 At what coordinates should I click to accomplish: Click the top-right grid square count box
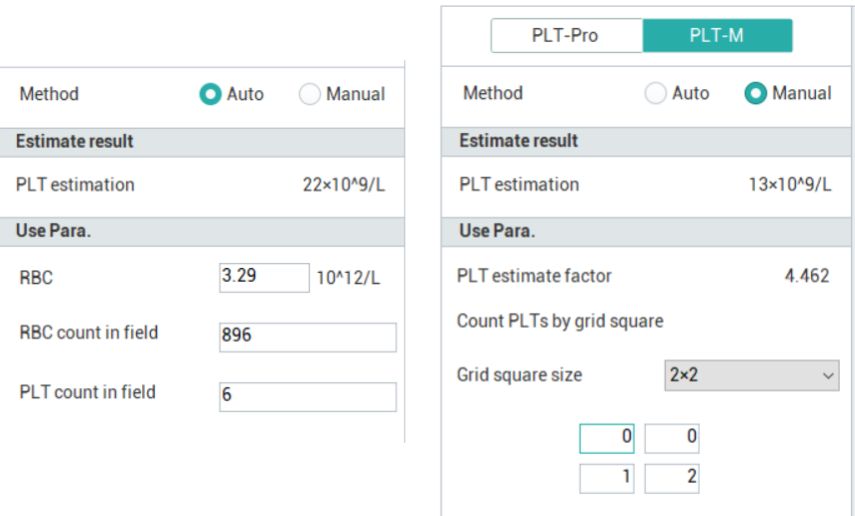671,438
